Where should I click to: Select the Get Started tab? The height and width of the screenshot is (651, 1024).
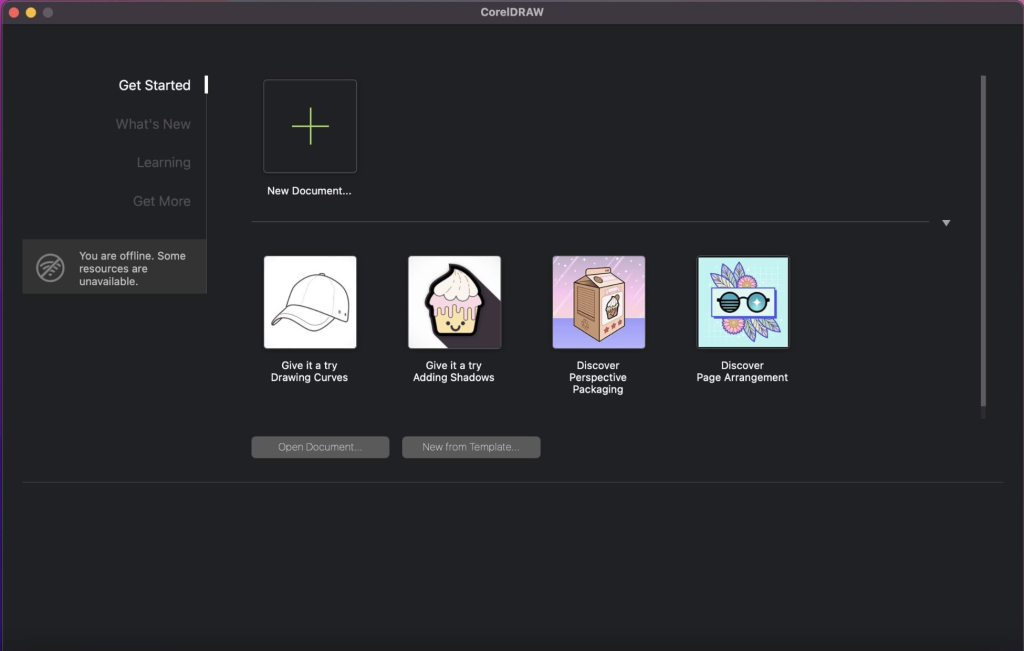(x=155, y=85)
